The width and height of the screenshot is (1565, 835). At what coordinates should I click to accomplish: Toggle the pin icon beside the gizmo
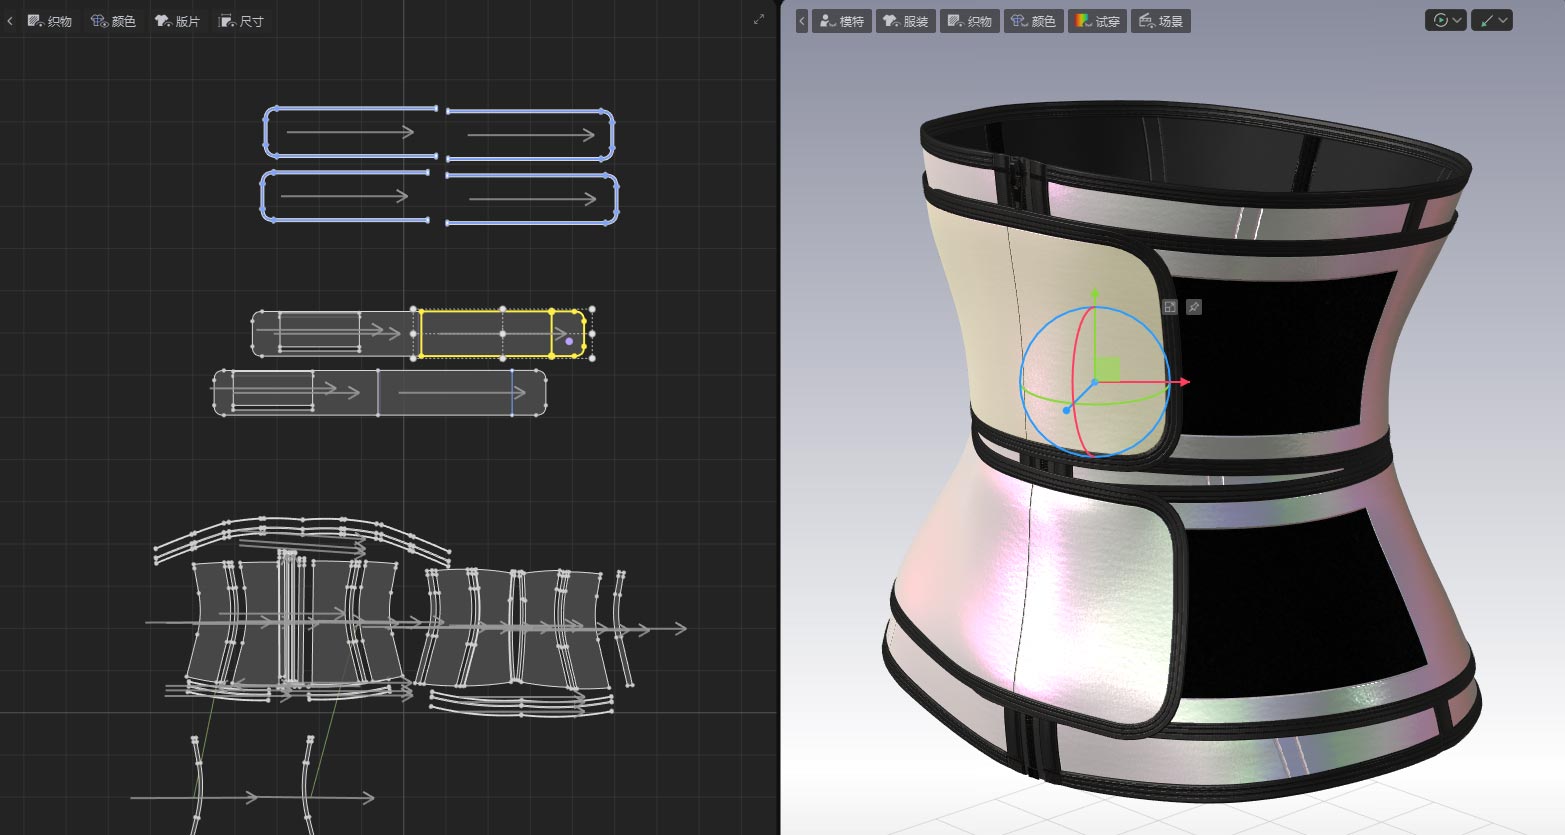[1194, 307]
